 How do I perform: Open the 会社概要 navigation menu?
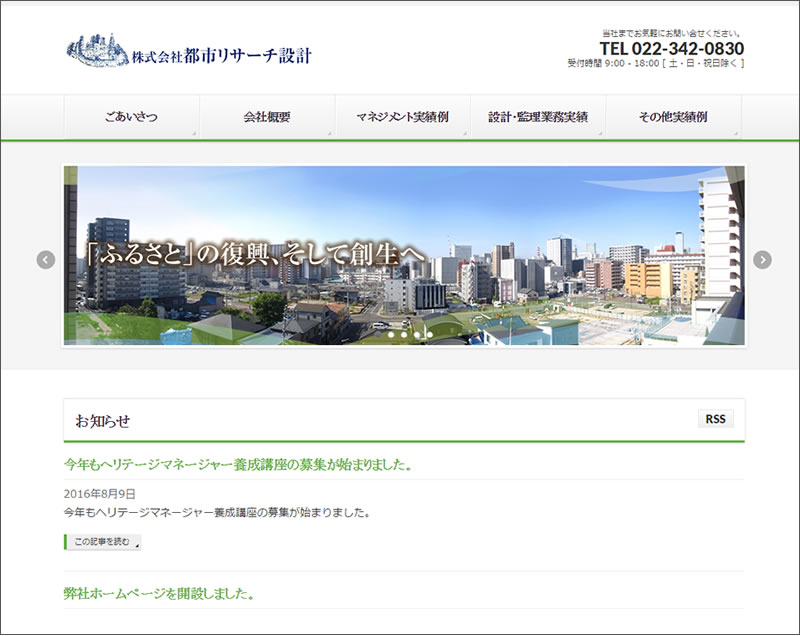coord(268,116)
